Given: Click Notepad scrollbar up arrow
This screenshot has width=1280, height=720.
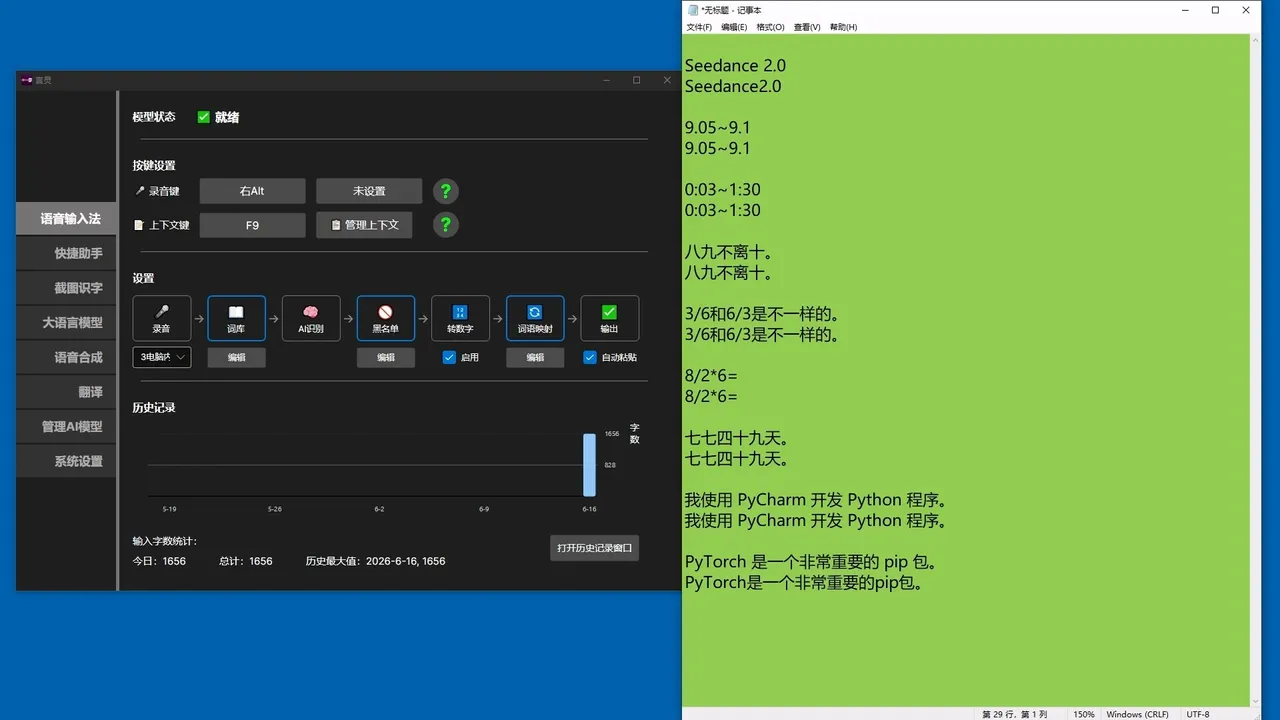Looking at the screenshot, I should [1256, 40].
